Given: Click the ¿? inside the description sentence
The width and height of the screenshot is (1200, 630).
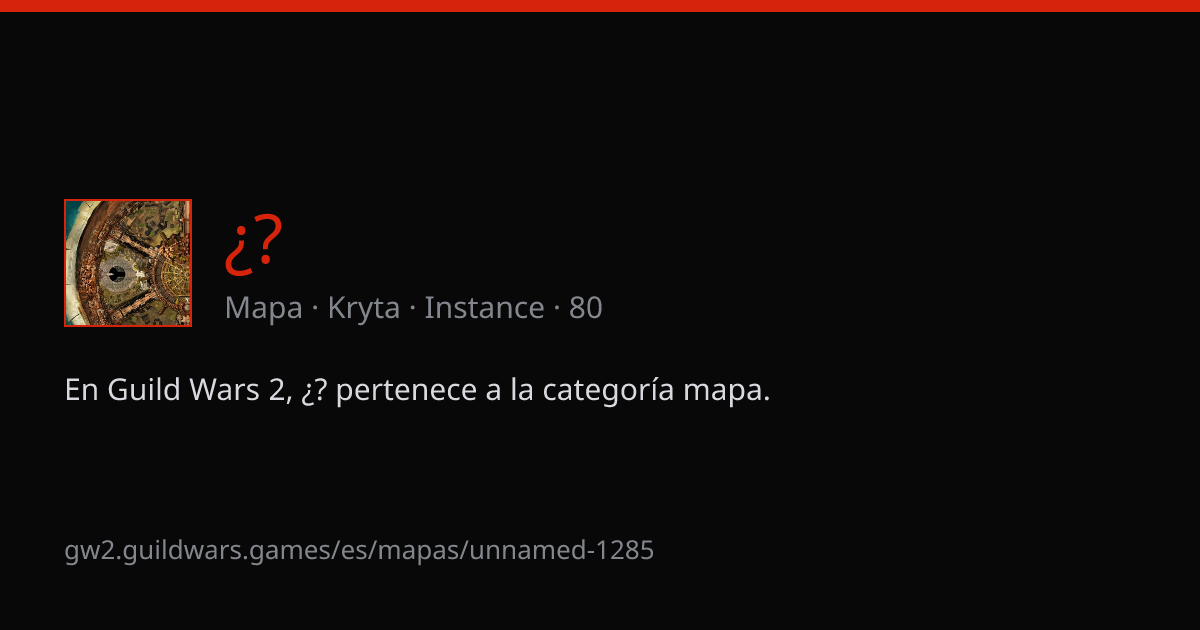Looking at the screenshot, I should click(x=314, y=391).
